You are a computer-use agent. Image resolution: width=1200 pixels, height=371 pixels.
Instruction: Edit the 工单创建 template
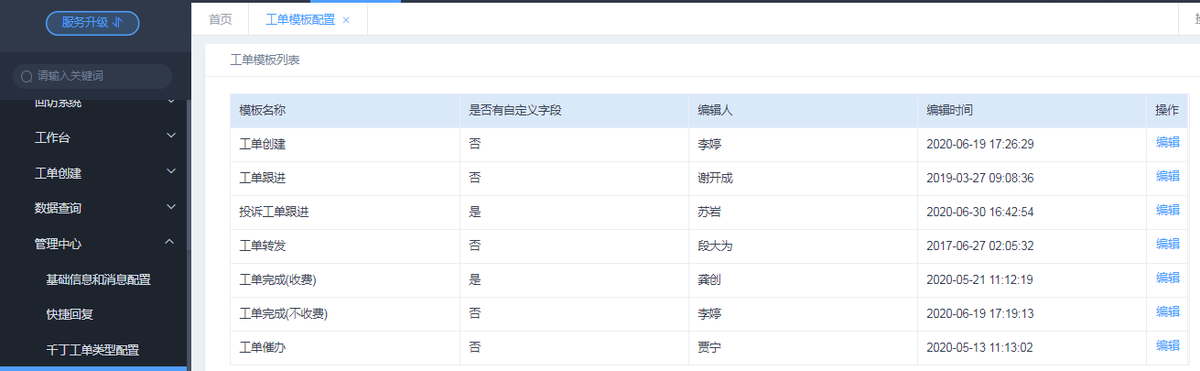point(1167,142)
